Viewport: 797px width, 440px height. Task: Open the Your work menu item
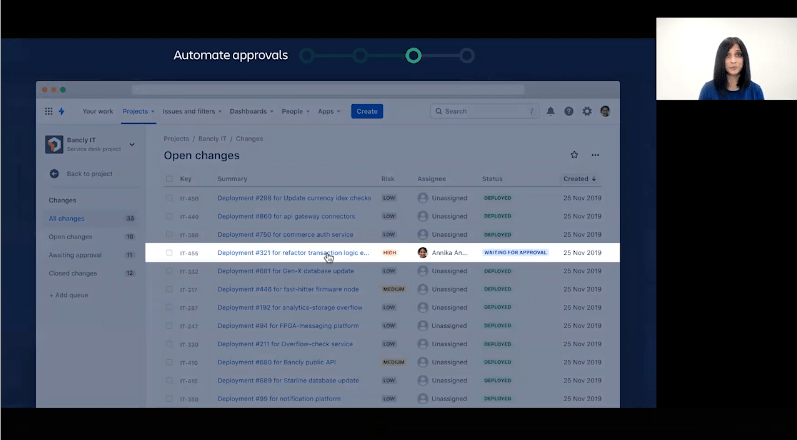pos(97,111)
